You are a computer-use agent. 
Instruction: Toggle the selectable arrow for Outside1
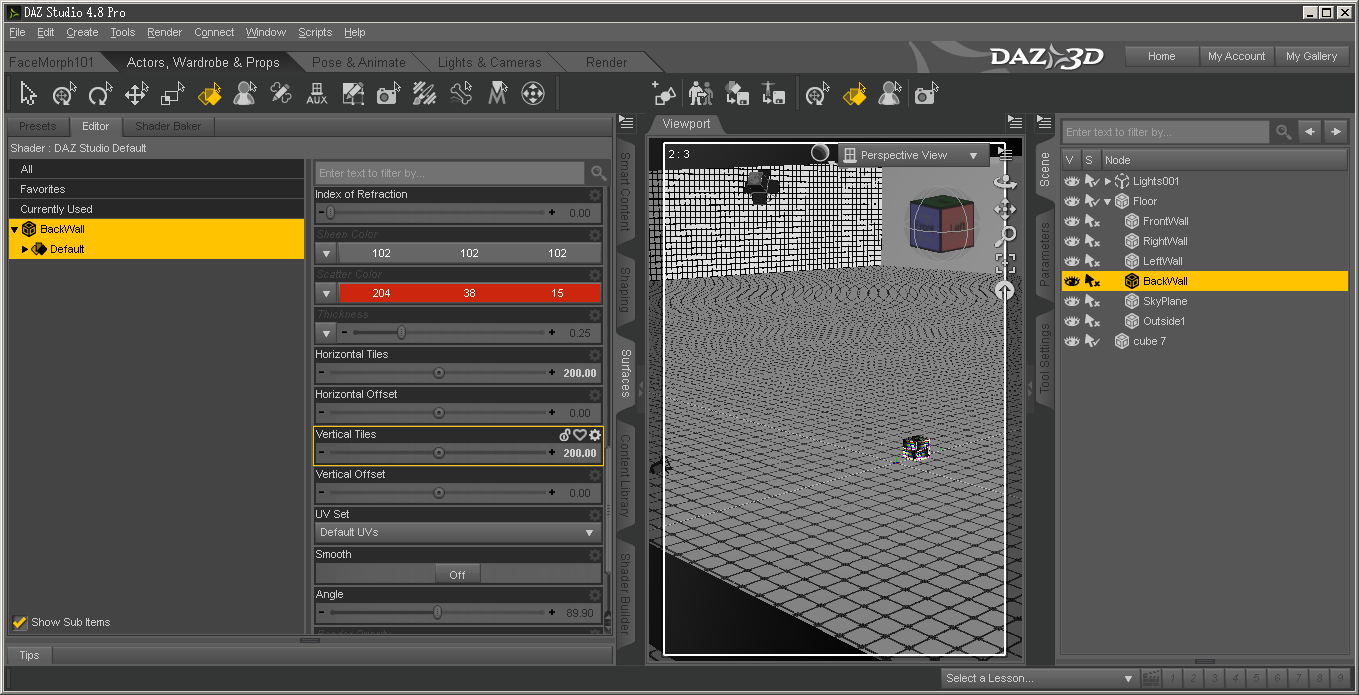click(x=1092, y=321)
